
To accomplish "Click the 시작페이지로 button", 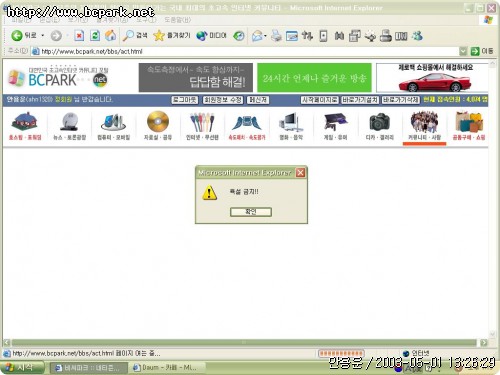I will (x=320, y=100).
